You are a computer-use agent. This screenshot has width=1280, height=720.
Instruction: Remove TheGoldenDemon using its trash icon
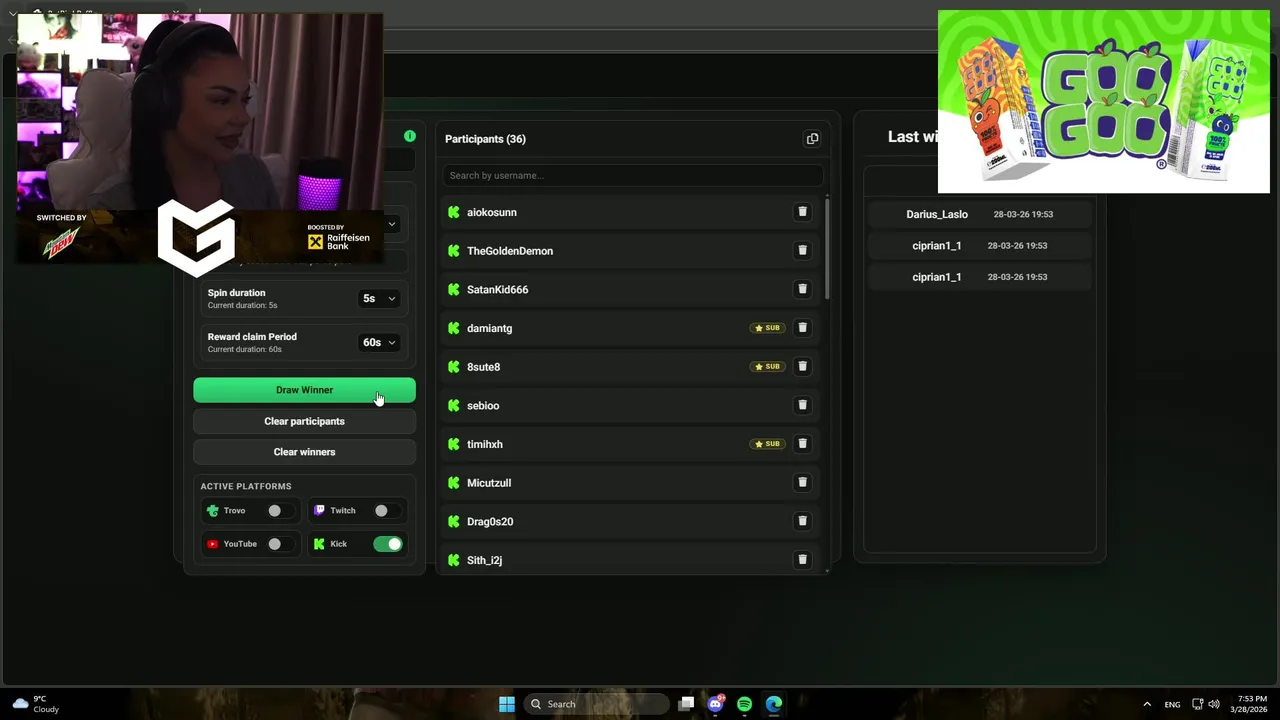802,251
